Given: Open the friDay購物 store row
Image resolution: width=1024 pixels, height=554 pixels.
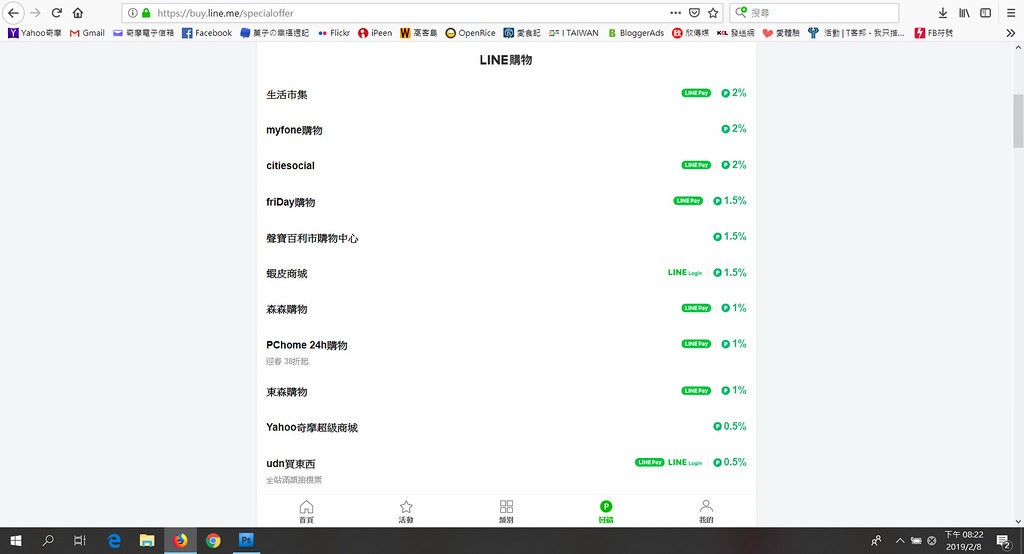Looking at the screenshot, I should pos(506,202).
